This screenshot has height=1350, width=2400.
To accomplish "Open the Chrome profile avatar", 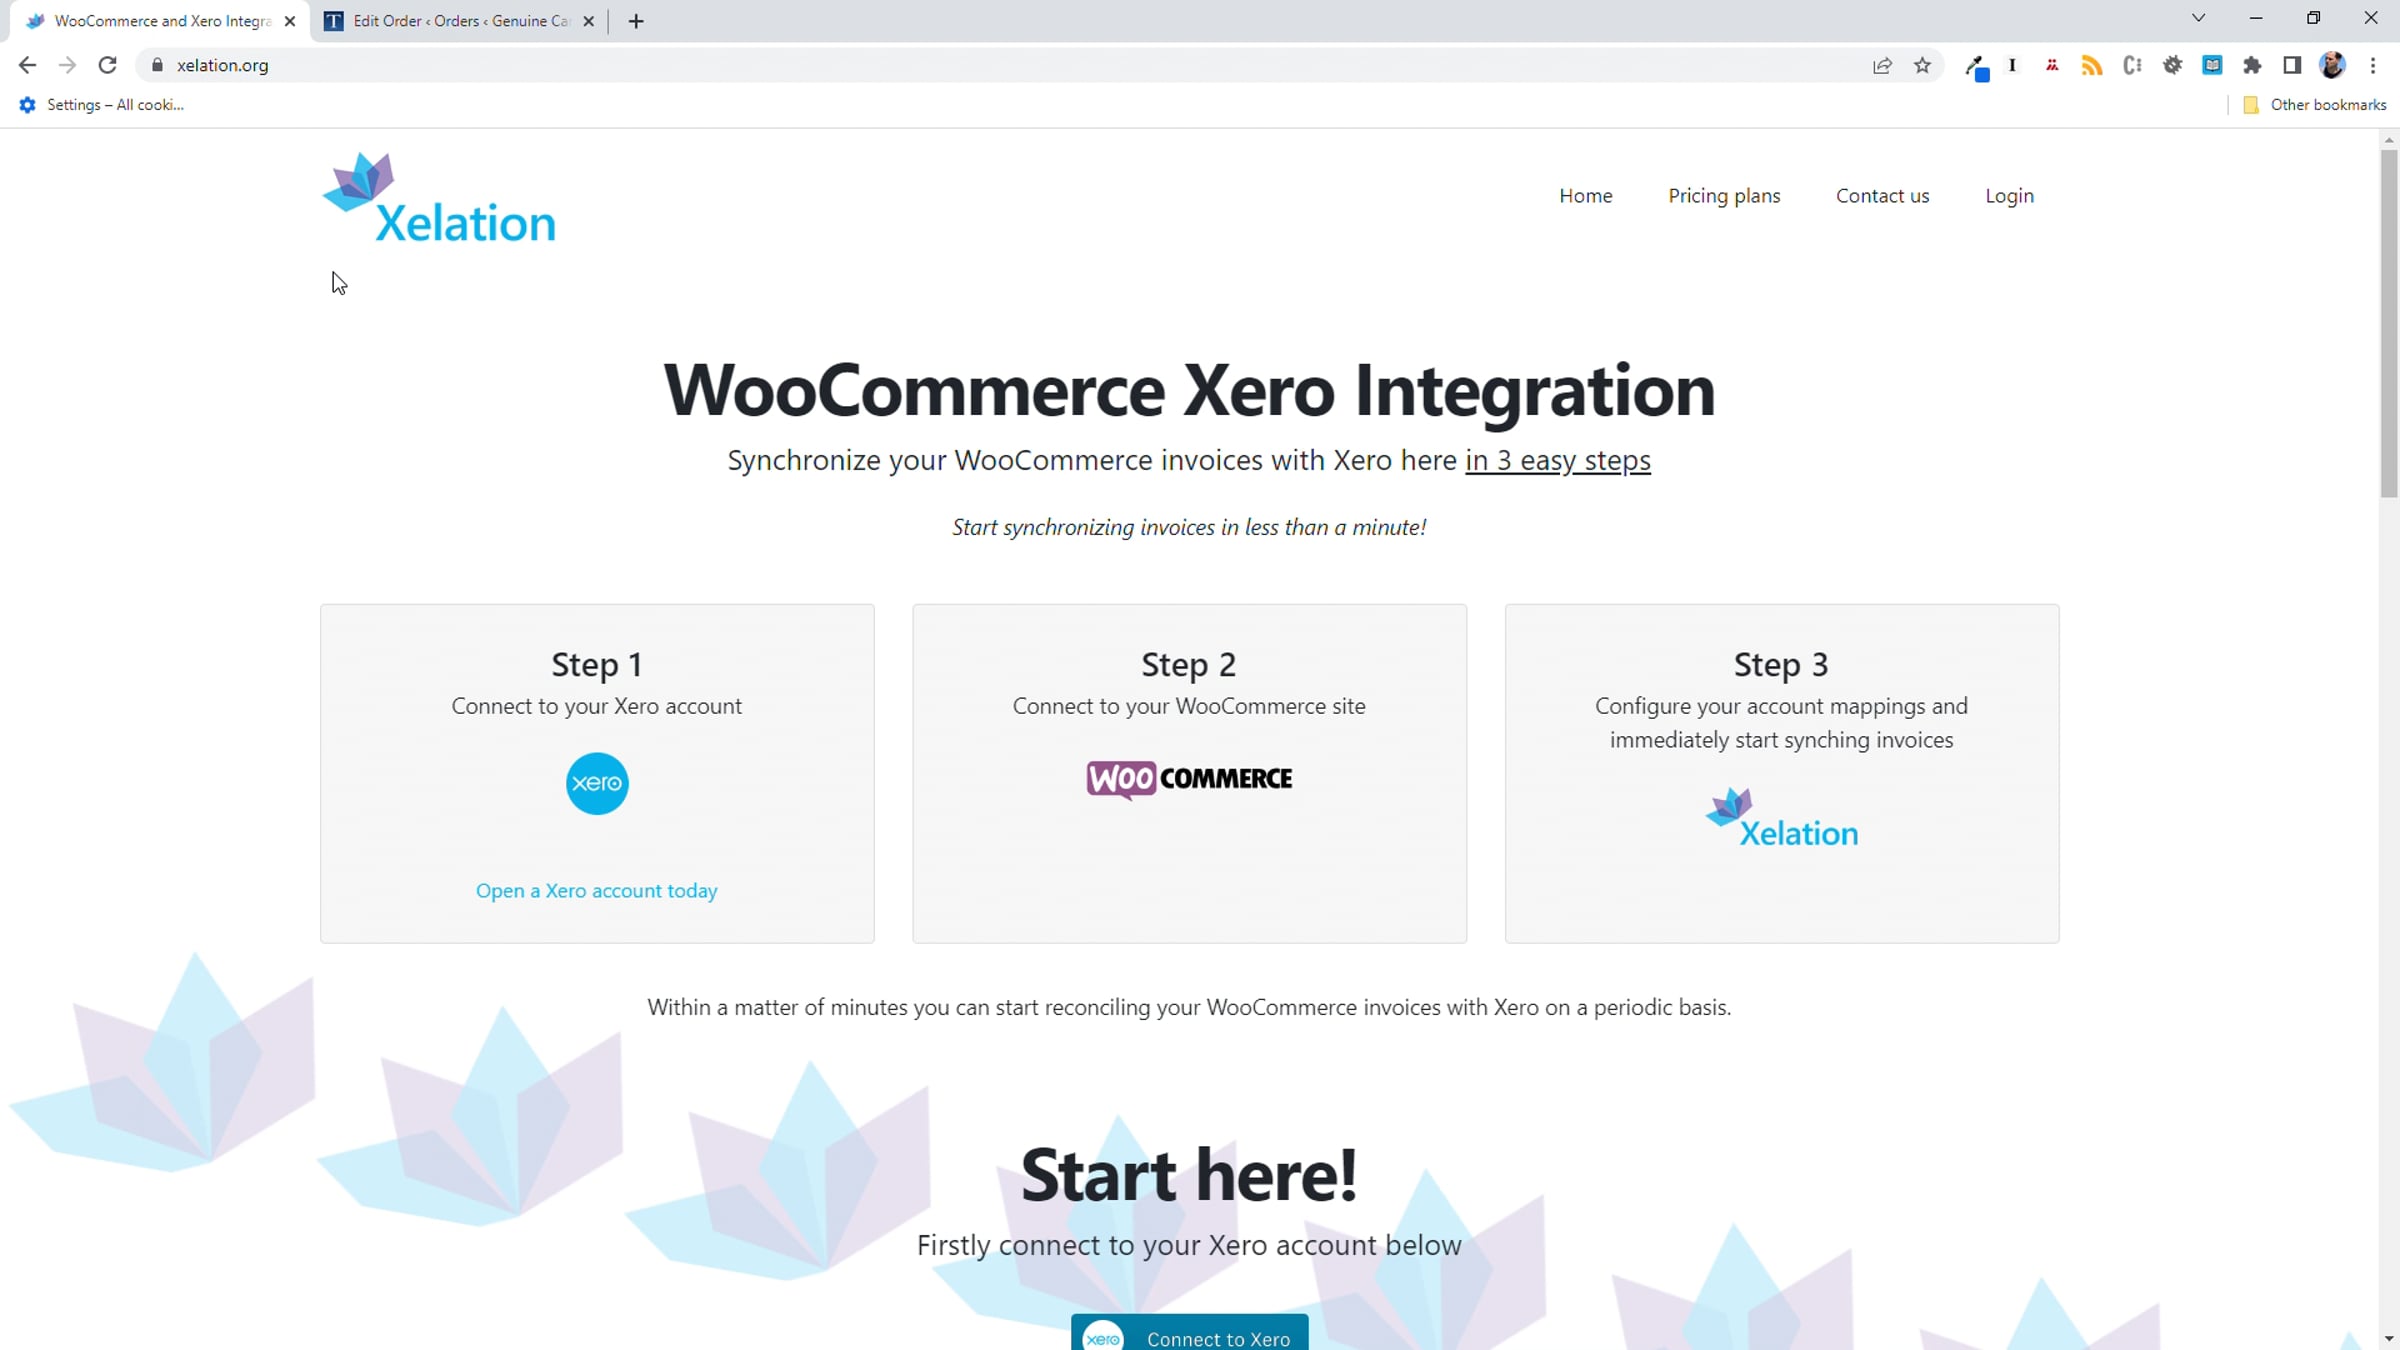I will (2332, 65).
